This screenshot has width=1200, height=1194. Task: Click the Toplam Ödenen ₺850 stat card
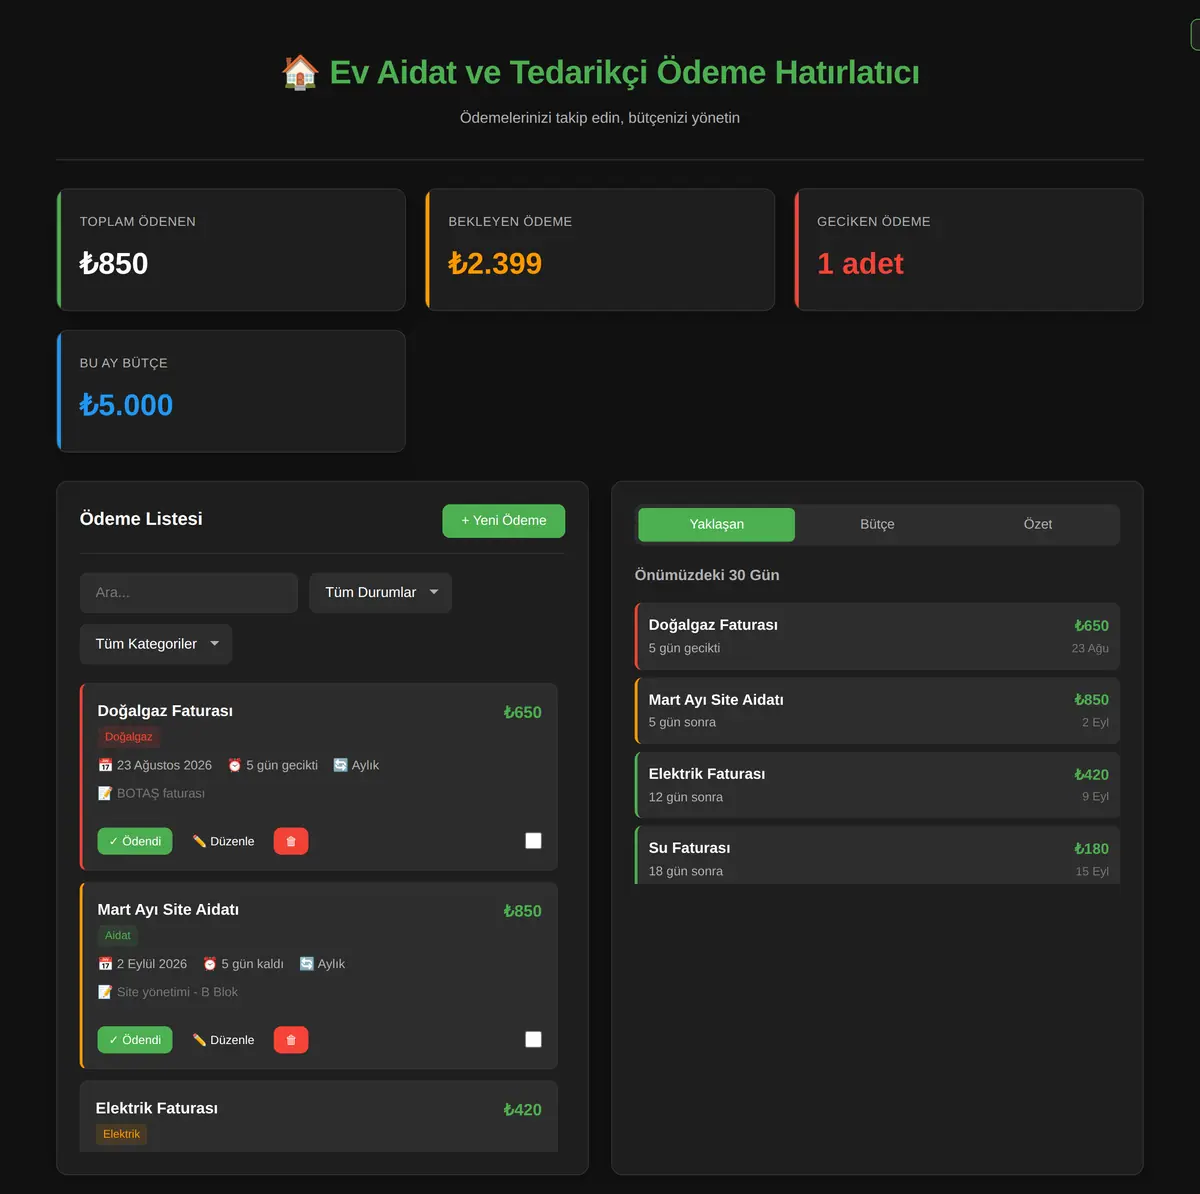[232, 250]
